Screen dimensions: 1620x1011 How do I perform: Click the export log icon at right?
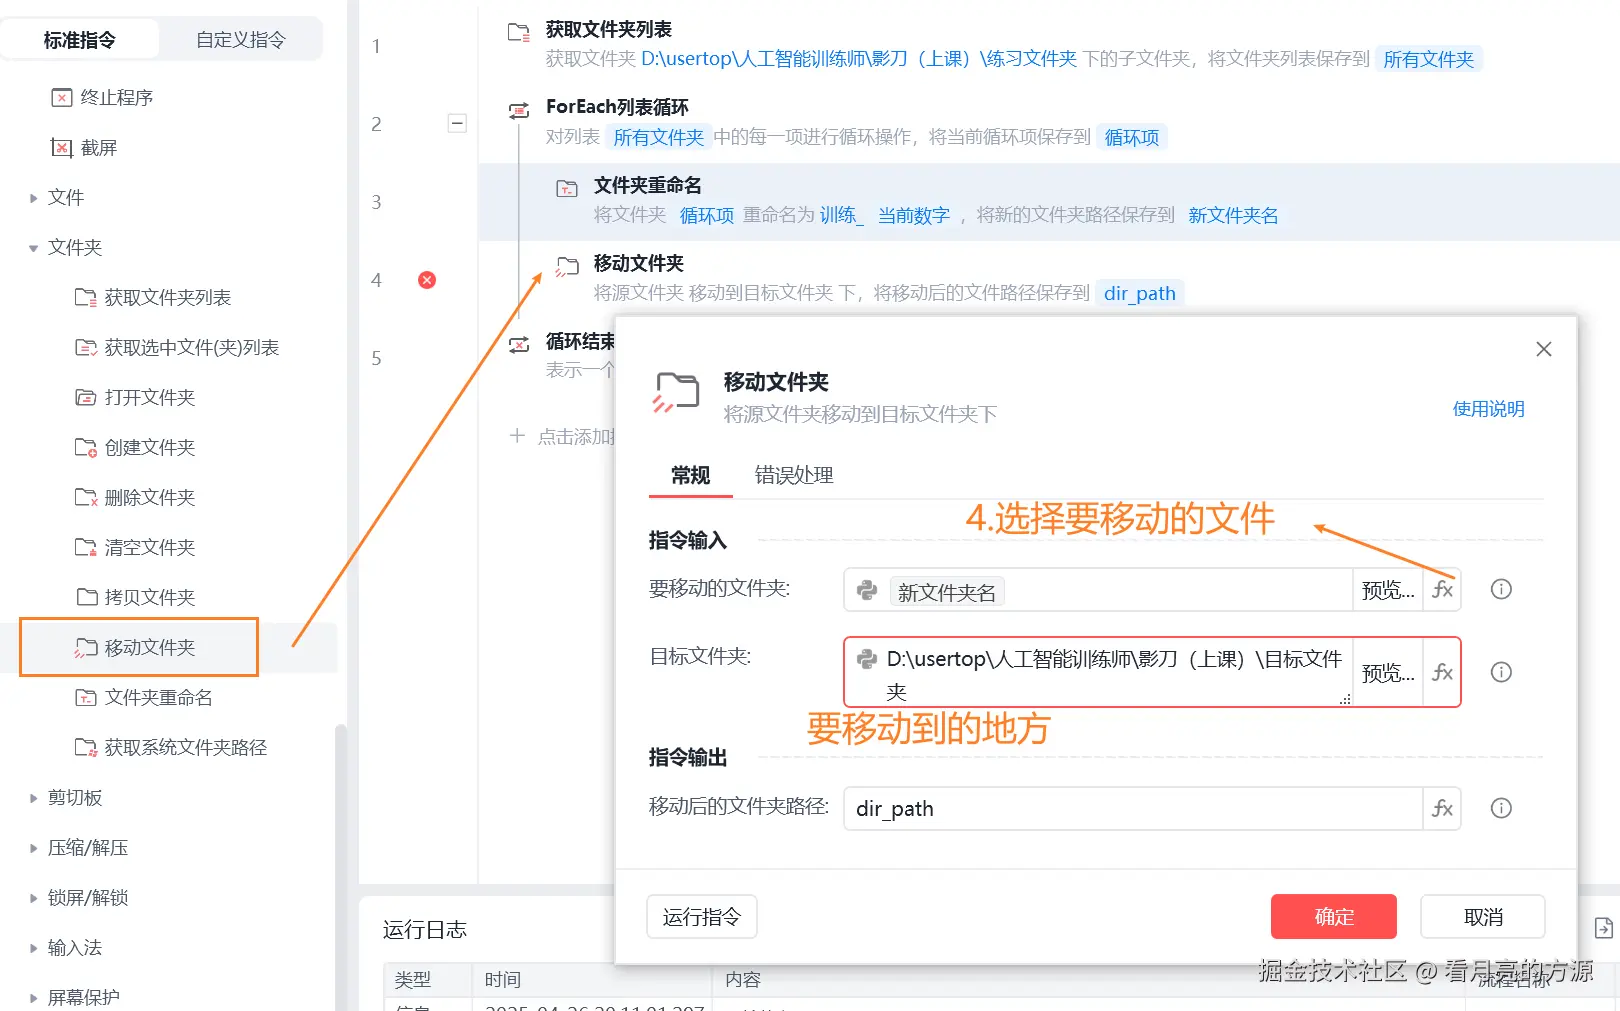tap(1603, 928)
